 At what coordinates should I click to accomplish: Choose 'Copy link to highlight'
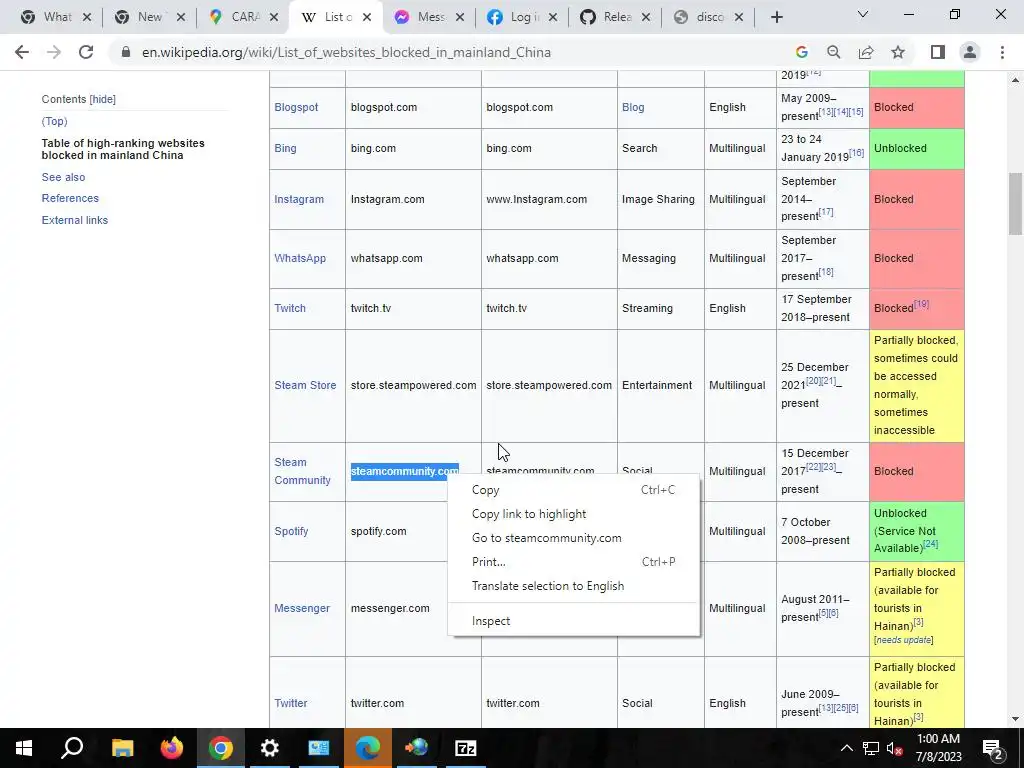point(573,514)
